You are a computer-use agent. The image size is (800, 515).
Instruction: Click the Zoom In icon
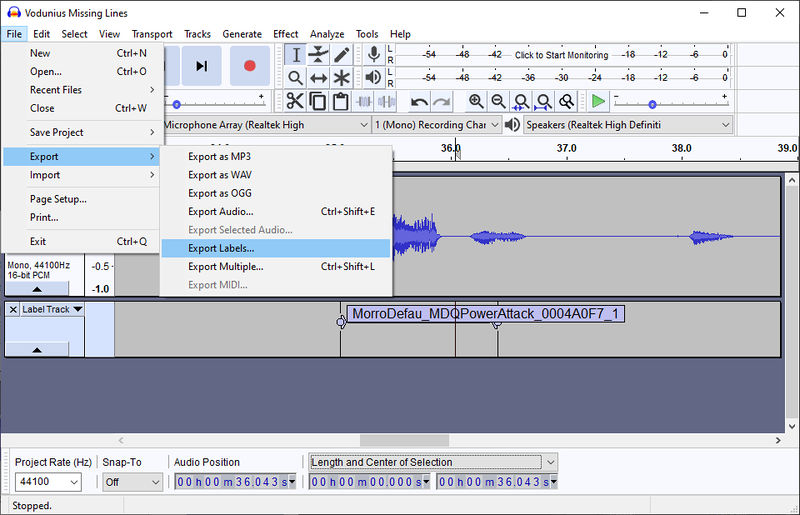click(476, 101)
